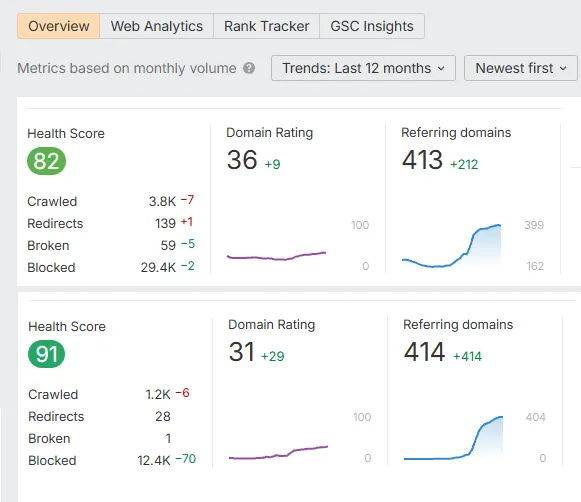Viewport: 581px width, 502px height.
Task: Click the Health Score 91 badge
Action: pos(46,354)
